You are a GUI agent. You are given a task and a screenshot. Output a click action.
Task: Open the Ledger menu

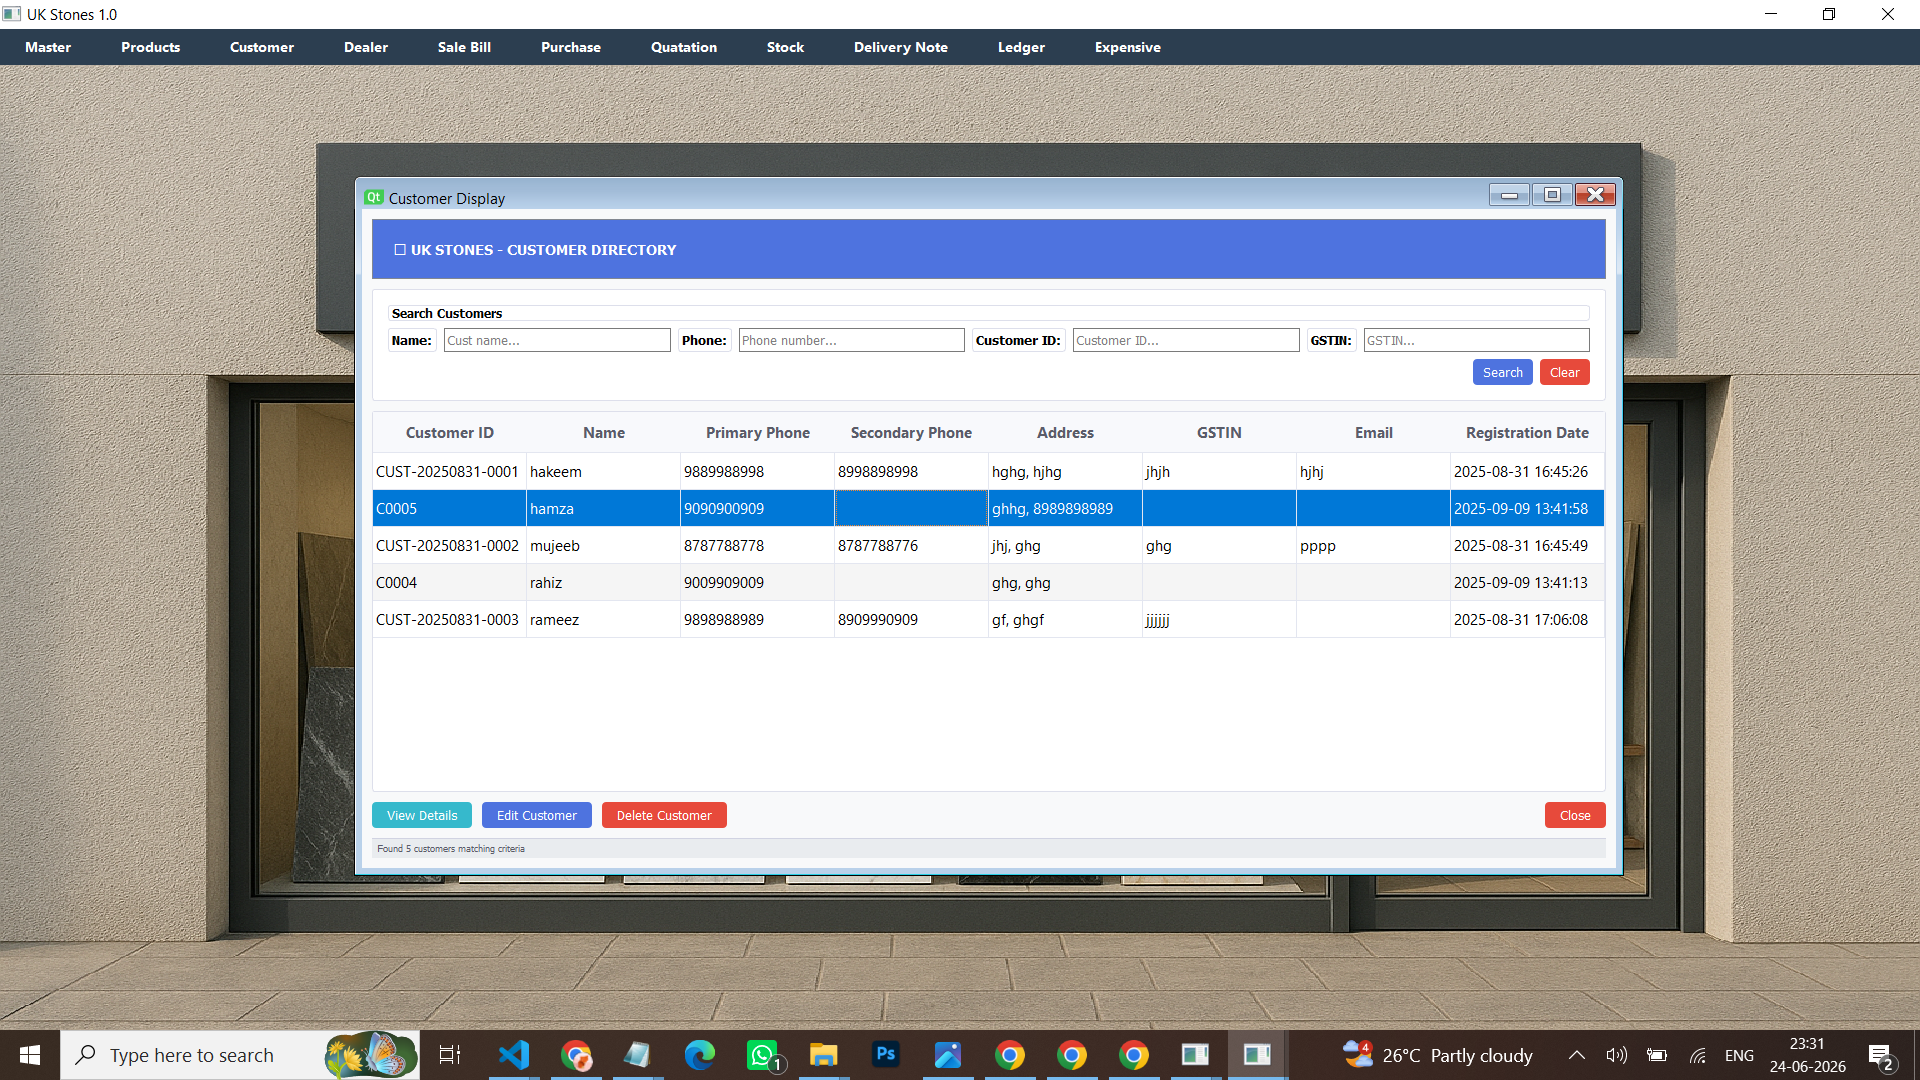[x=1021, y=47]
